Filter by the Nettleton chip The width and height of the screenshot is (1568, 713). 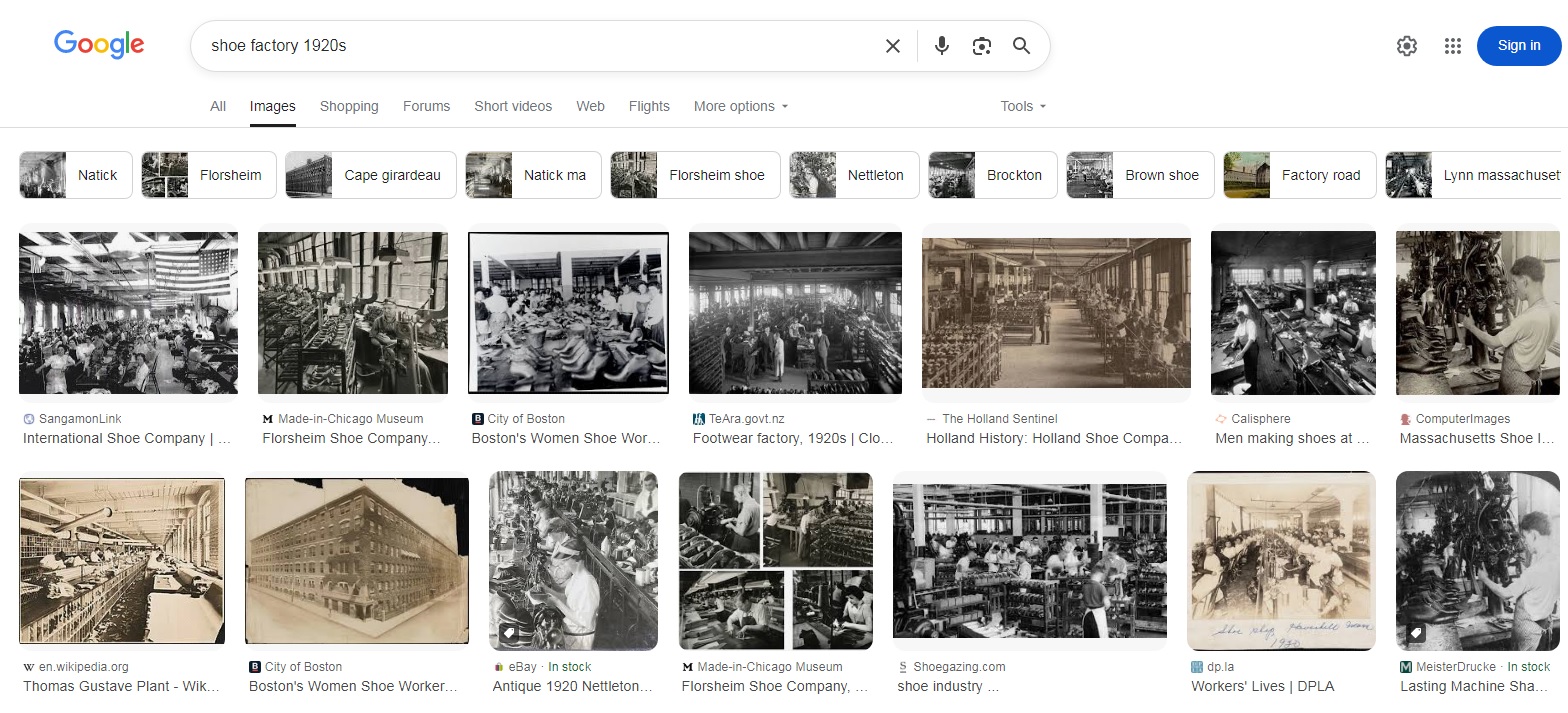[854, 175]
